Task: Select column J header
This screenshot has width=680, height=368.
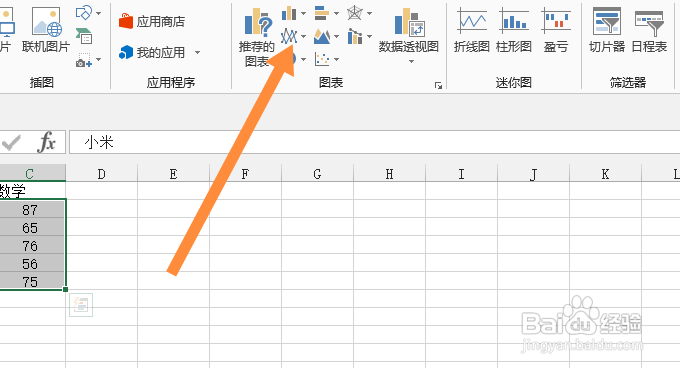Action: pyautogui.click(x=533, y=173)
